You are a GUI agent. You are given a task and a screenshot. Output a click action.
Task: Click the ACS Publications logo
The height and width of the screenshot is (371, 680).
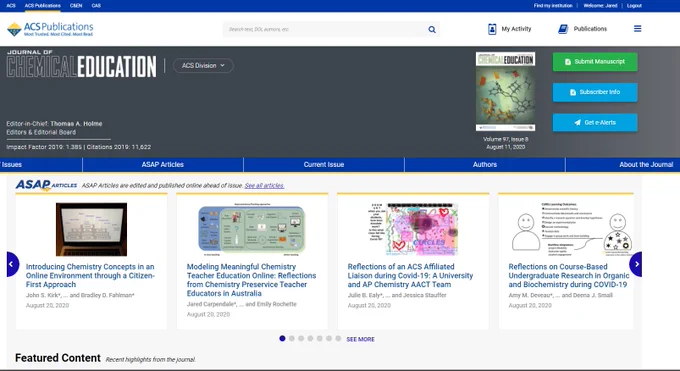50,29
